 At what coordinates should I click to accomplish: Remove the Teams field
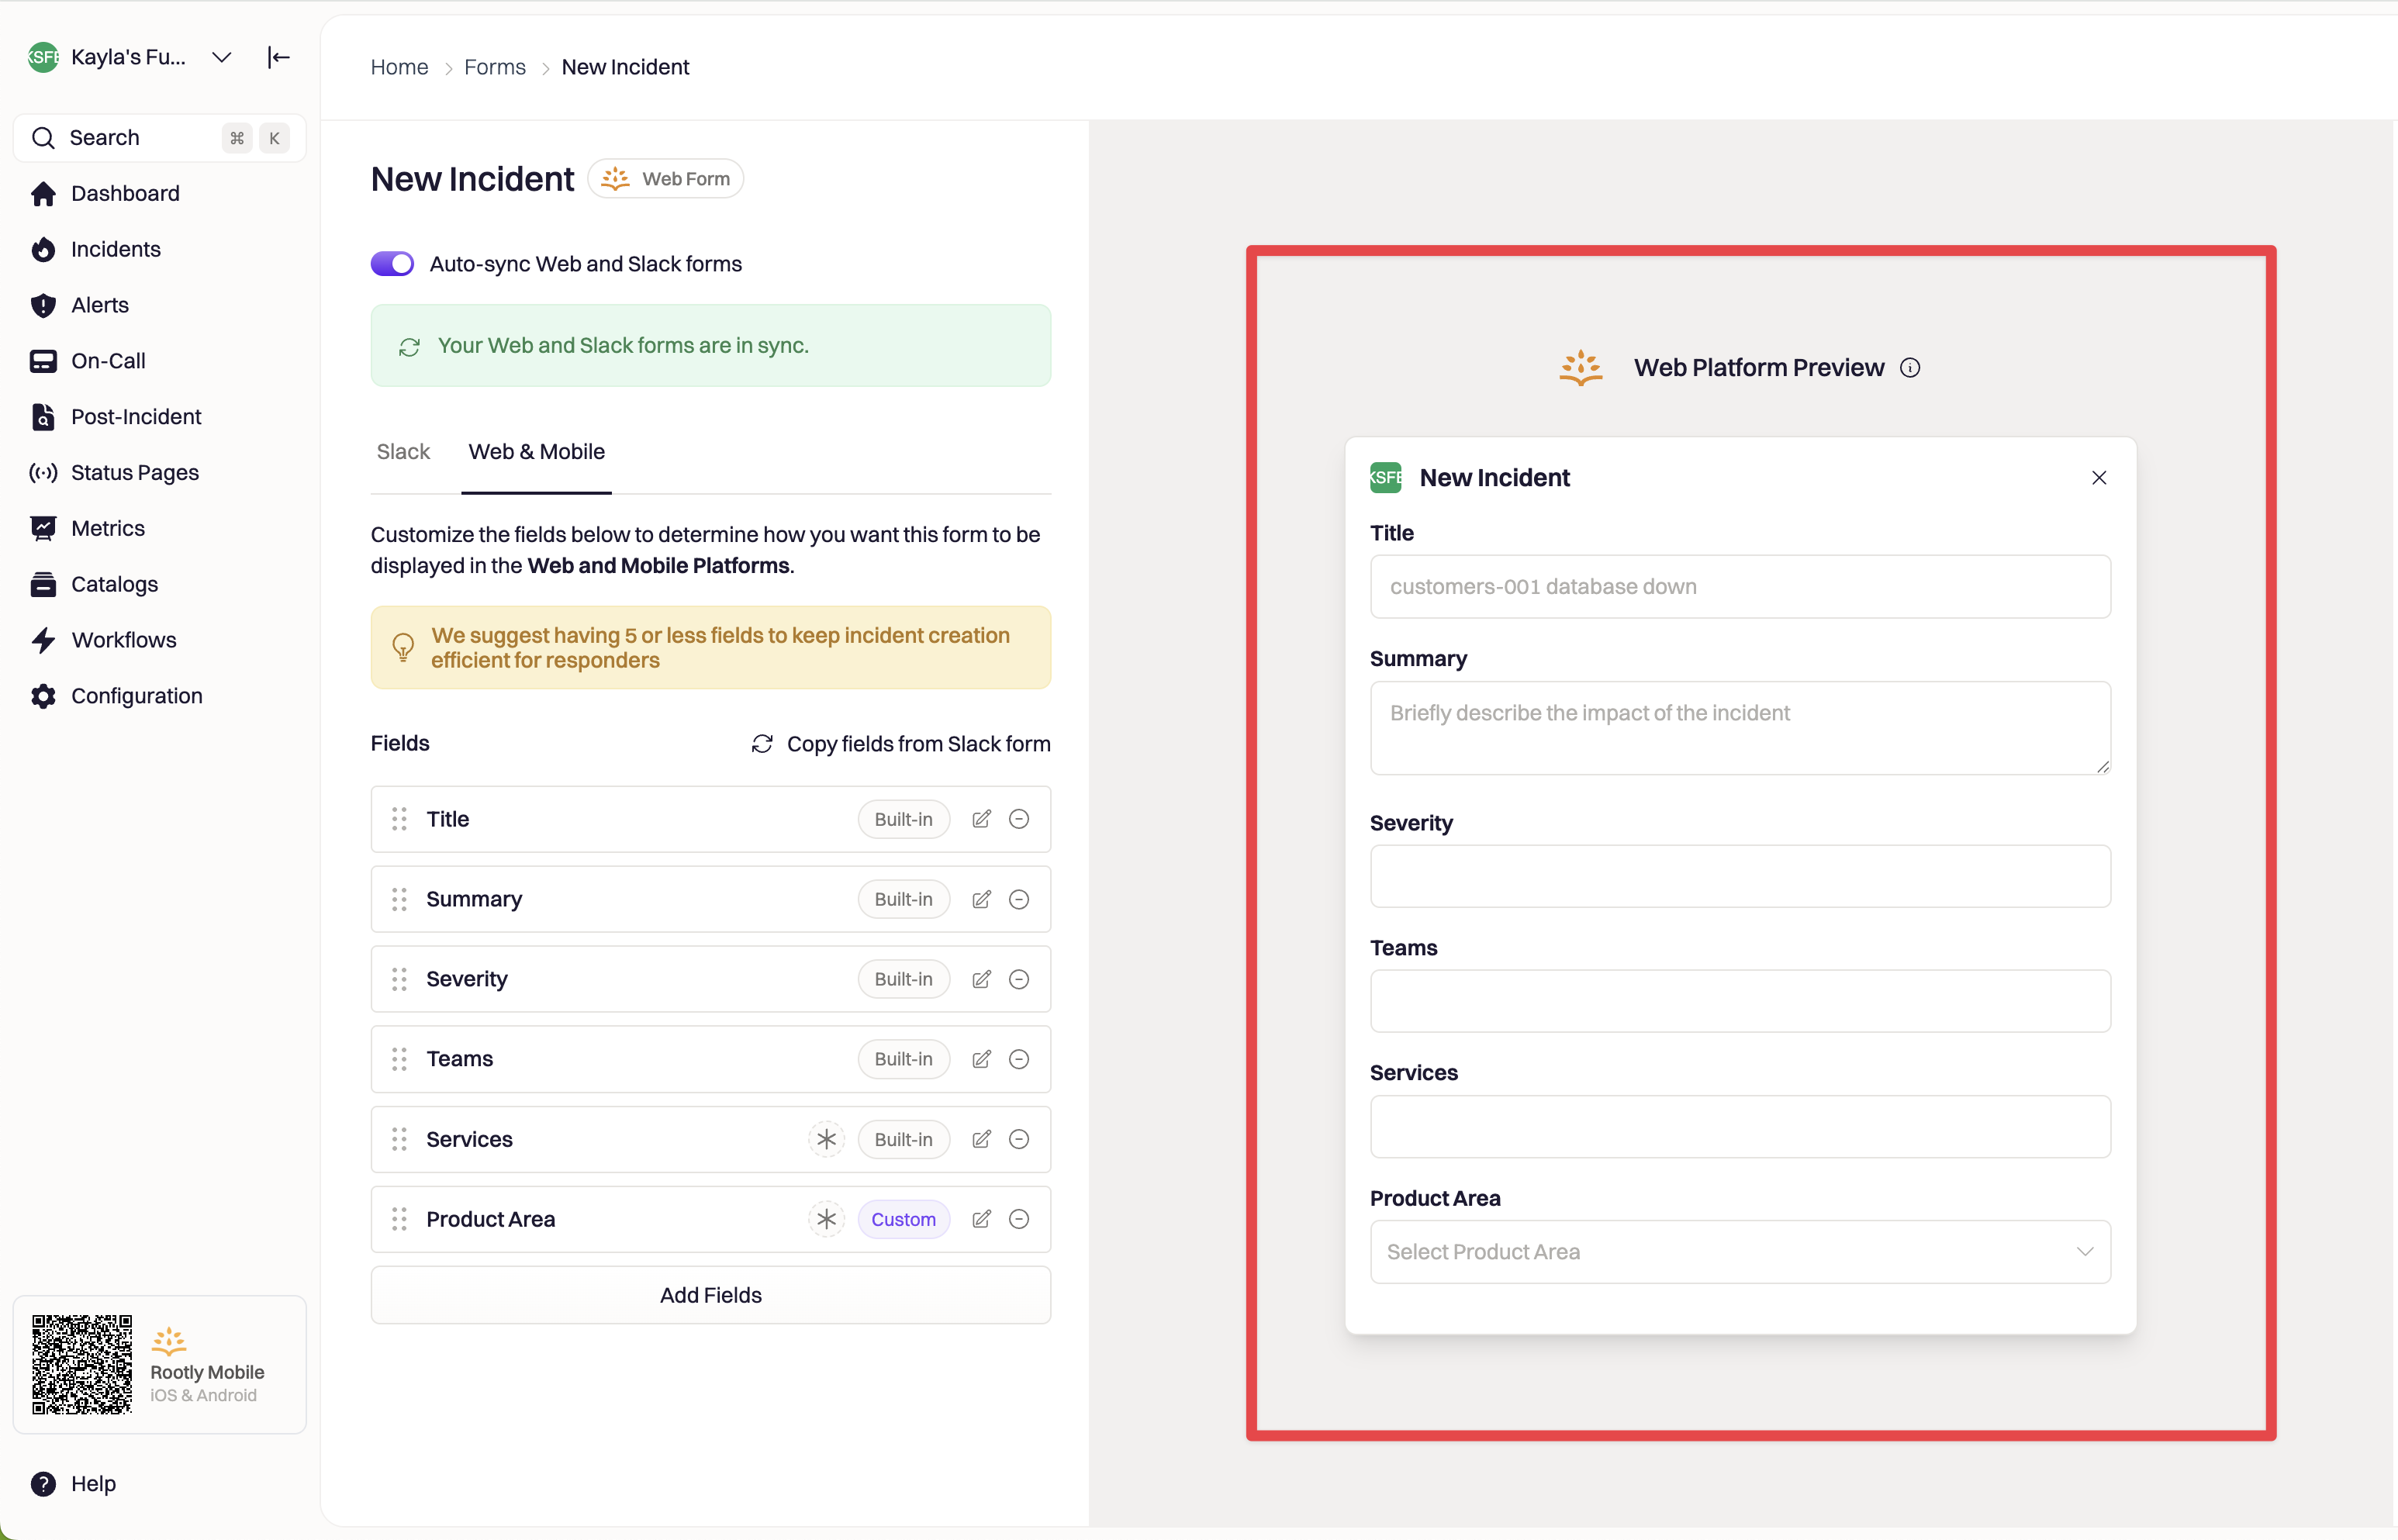(1019, 1060)
